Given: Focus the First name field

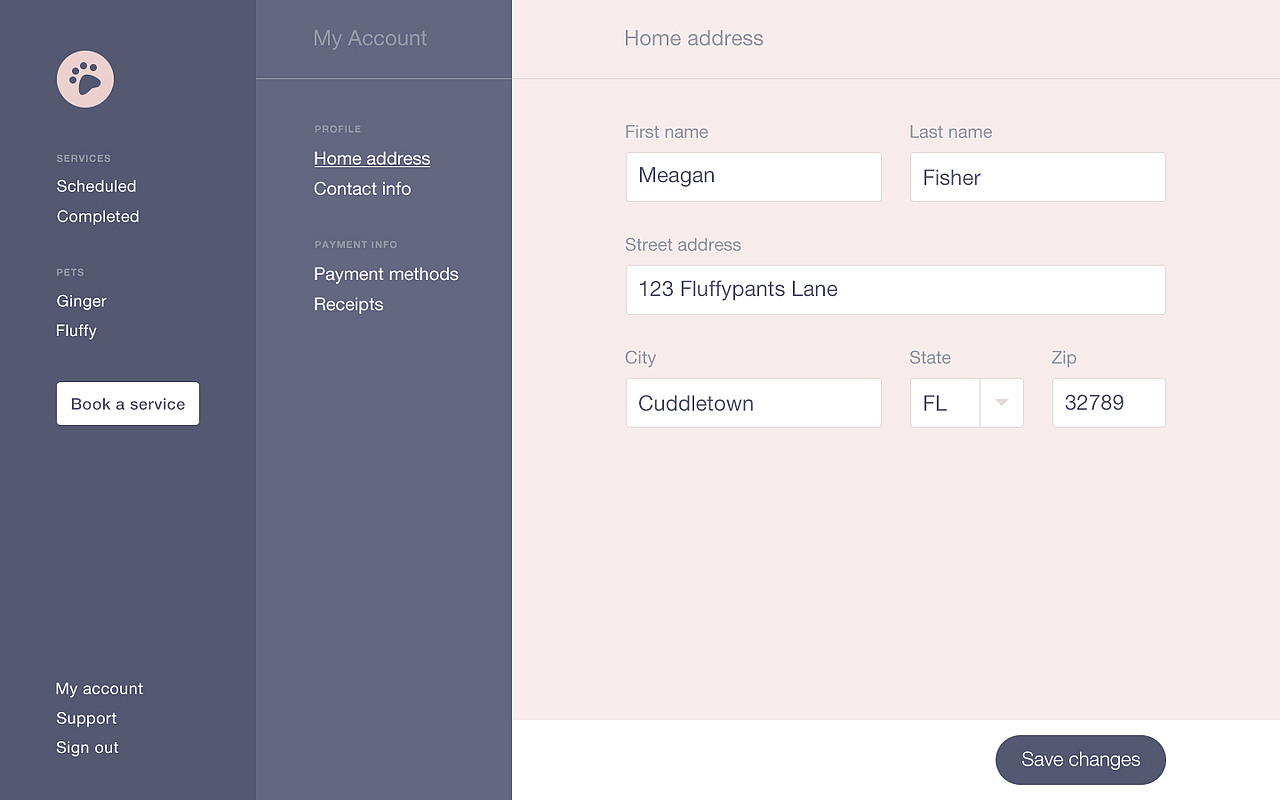Looking at the screenshot, I should 754,177.
